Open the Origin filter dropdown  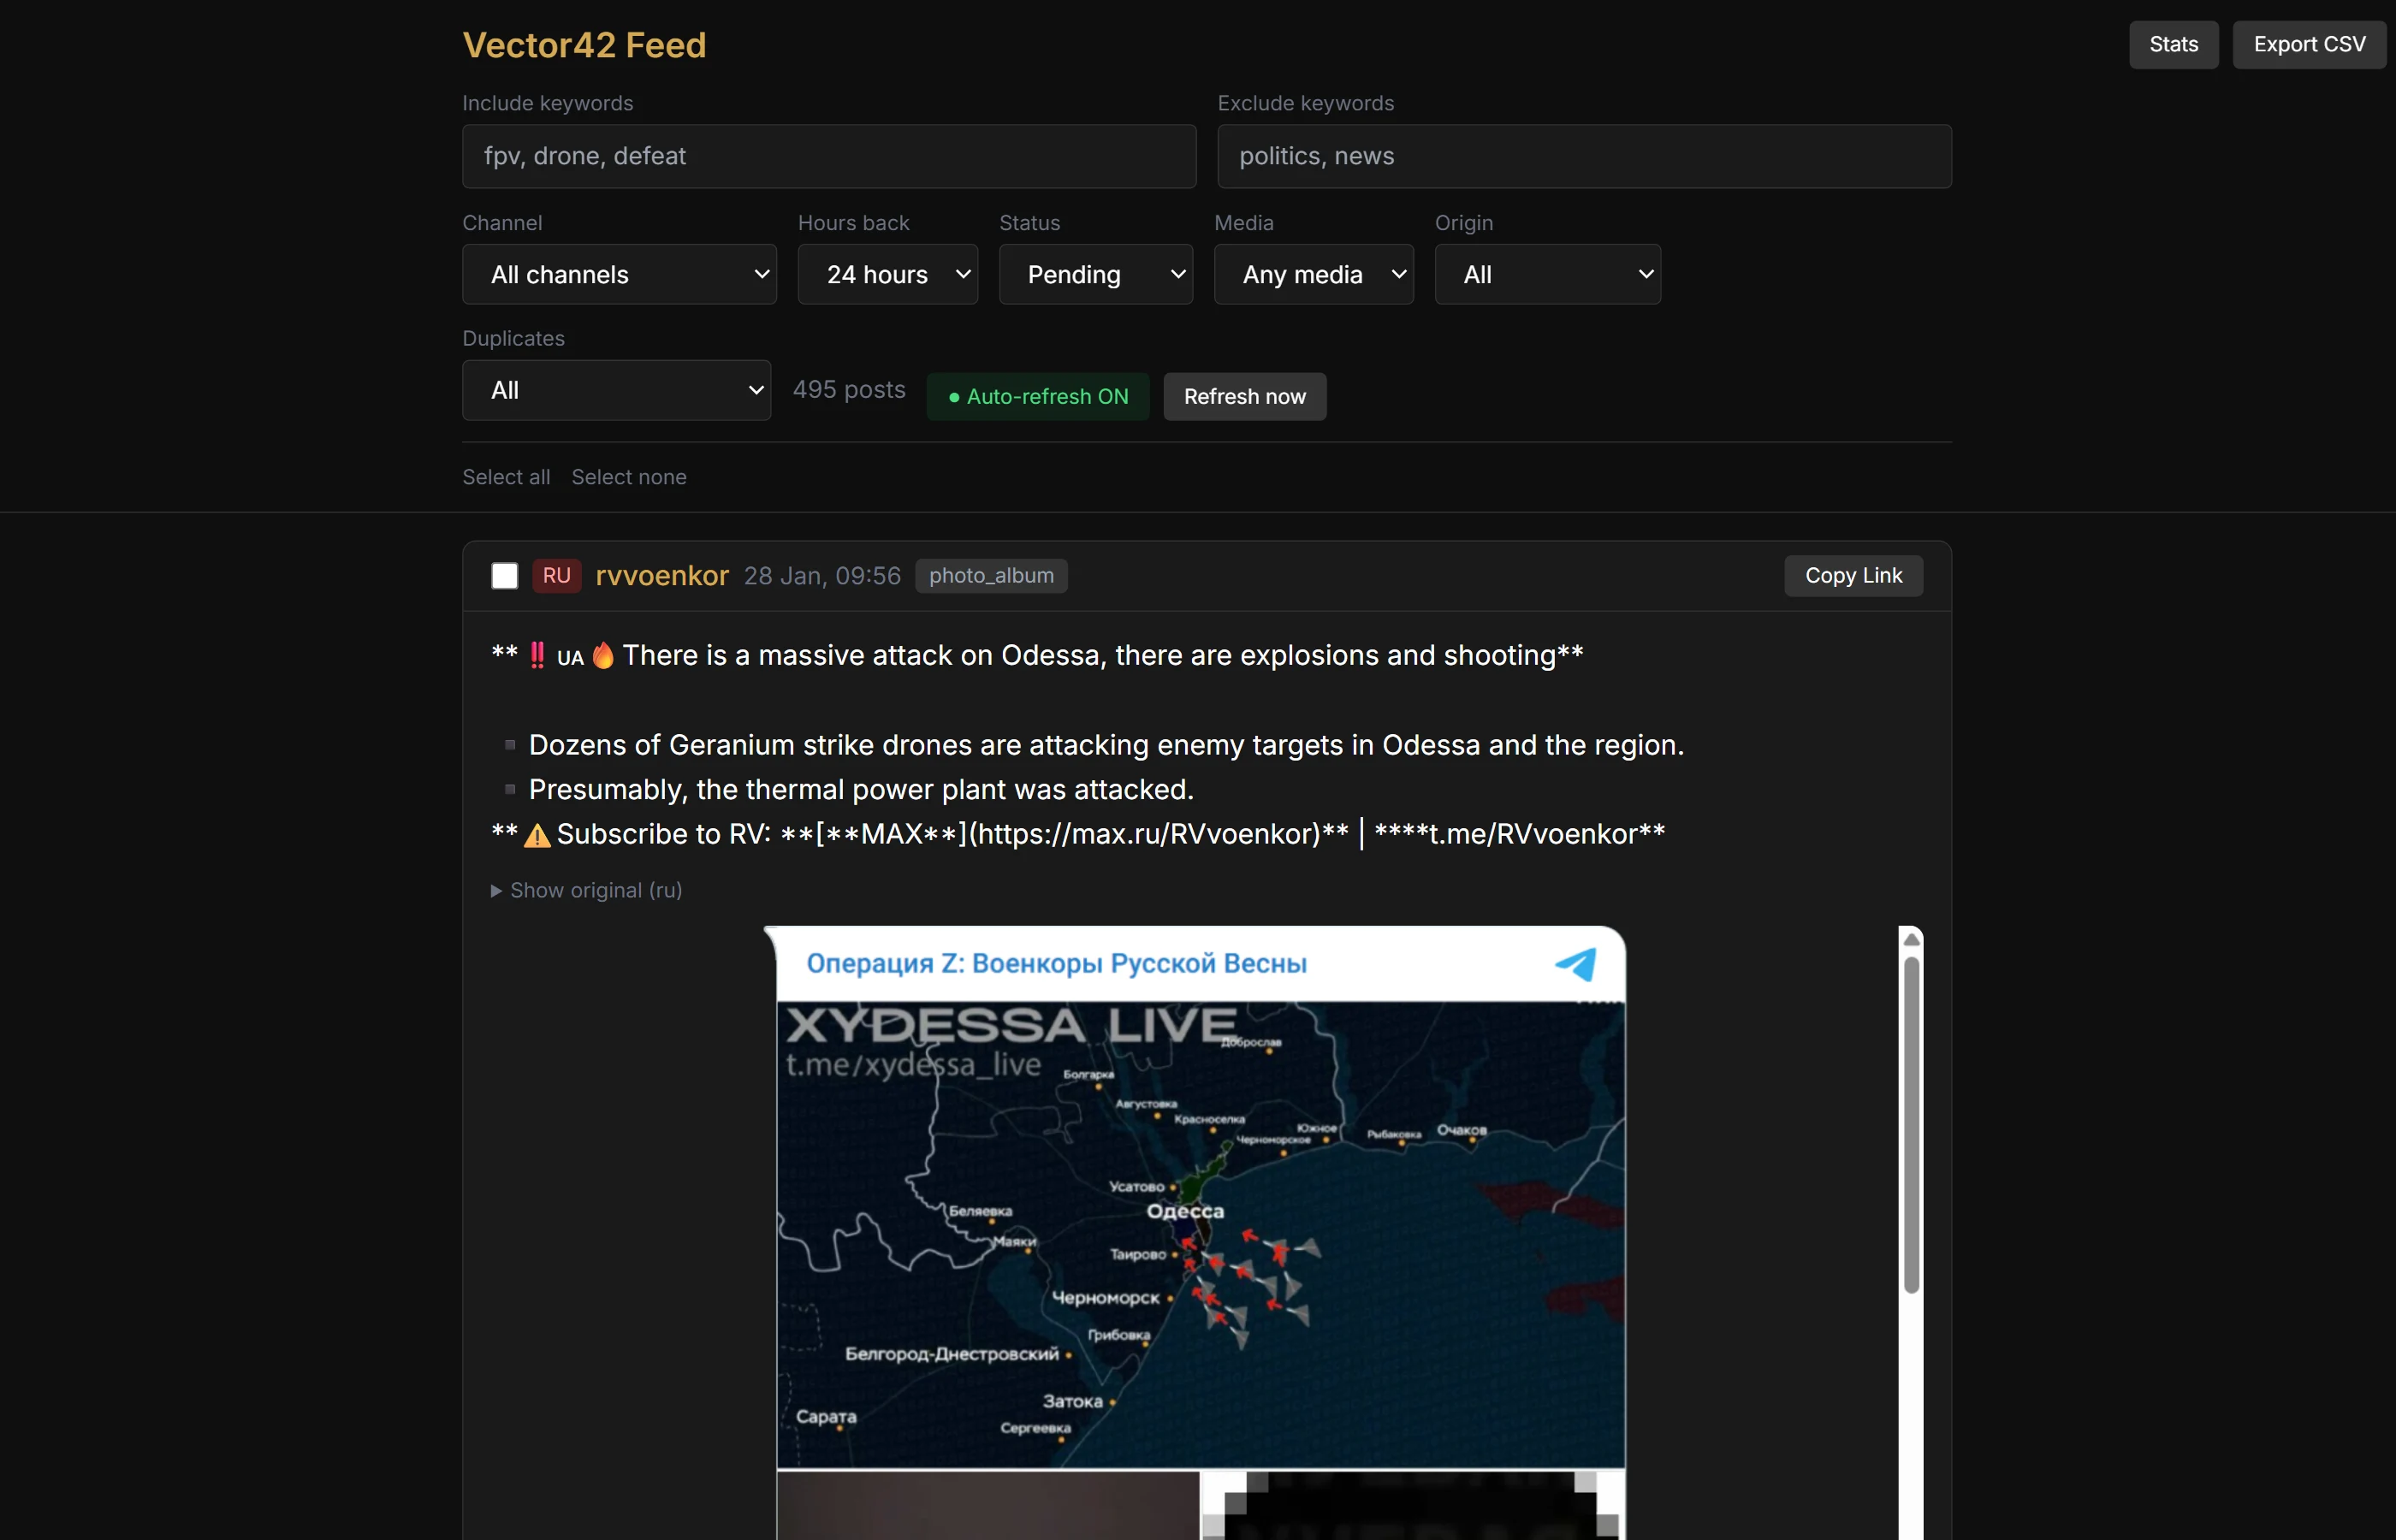[x=1547, y=274]
